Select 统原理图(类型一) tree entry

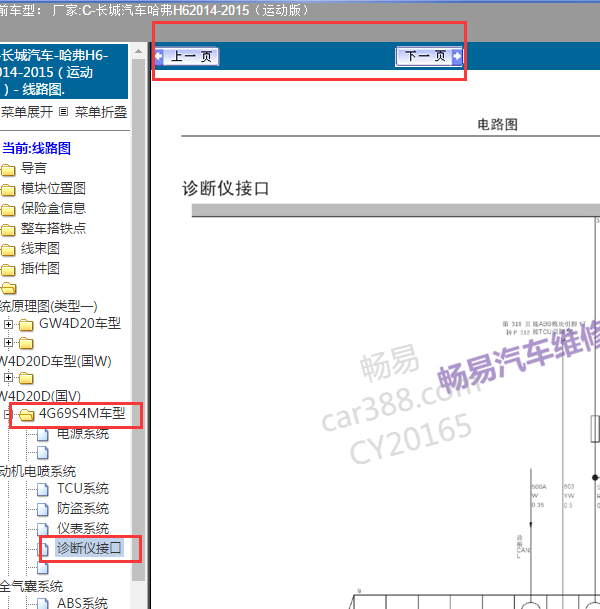coord(49,306)
